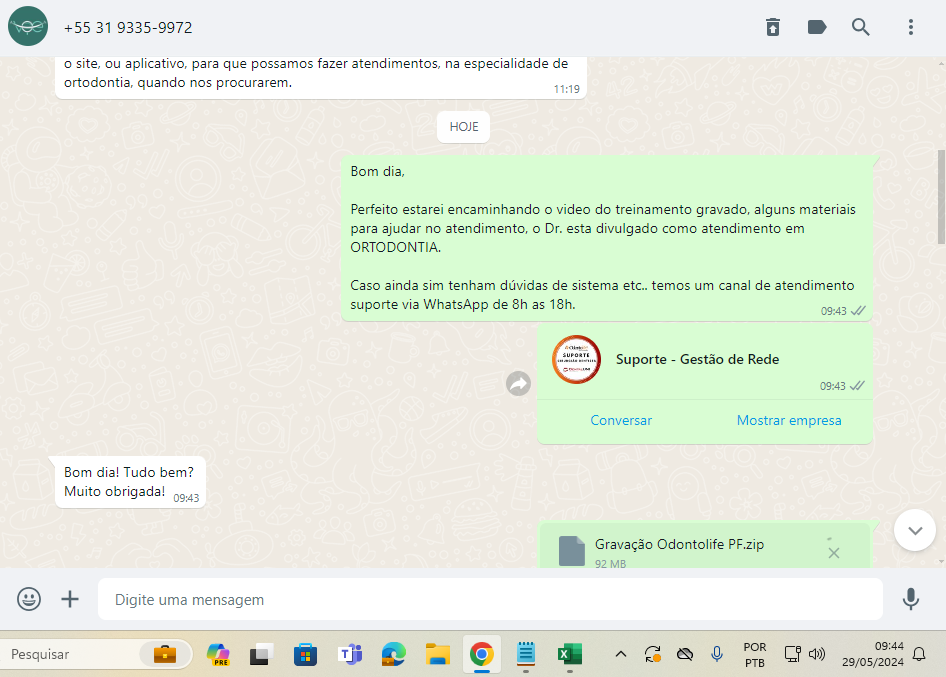
Task: Click the sync status tray icon
Action: click(653, 654)
